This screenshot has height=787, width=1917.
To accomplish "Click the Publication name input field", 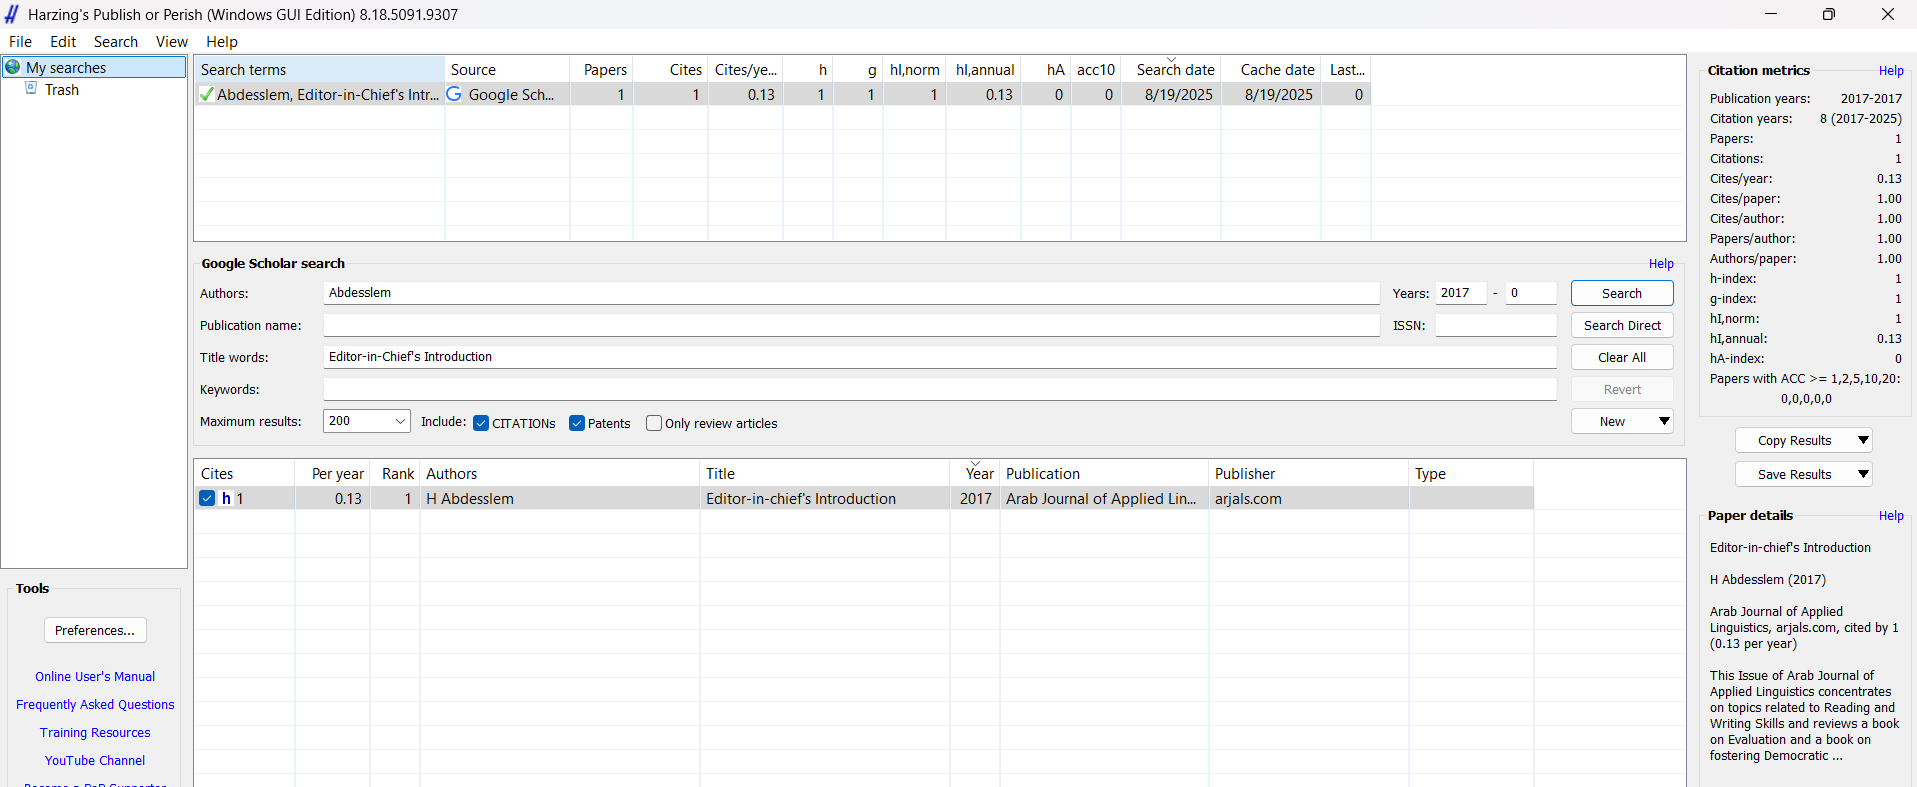I will 851,325.
